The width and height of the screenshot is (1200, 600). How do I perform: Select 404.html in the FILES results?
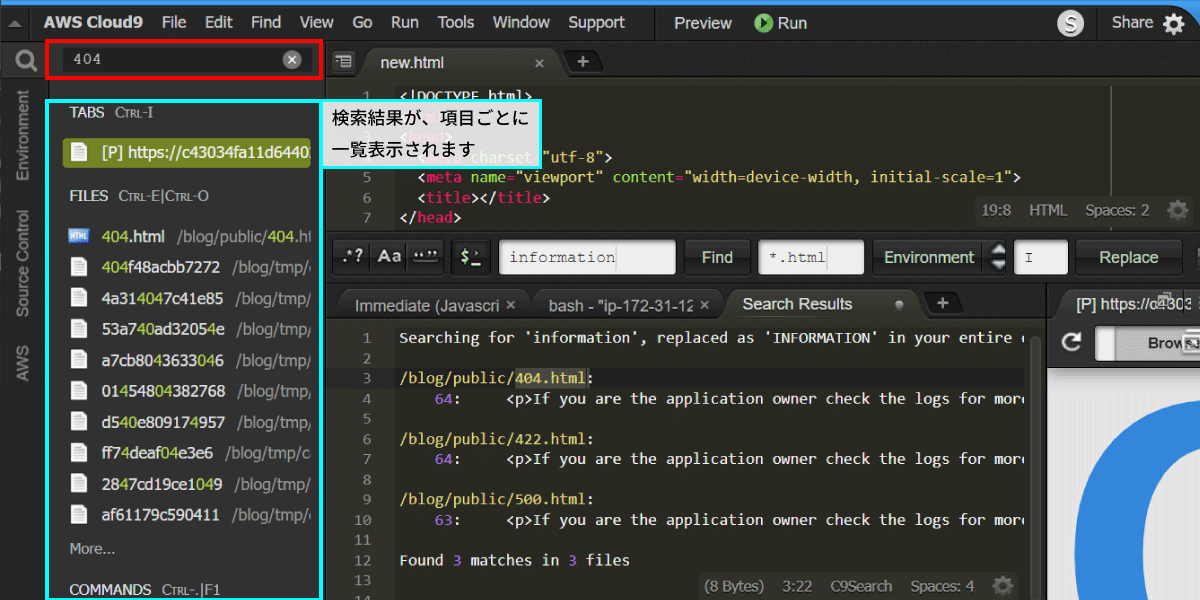(189, 236)
